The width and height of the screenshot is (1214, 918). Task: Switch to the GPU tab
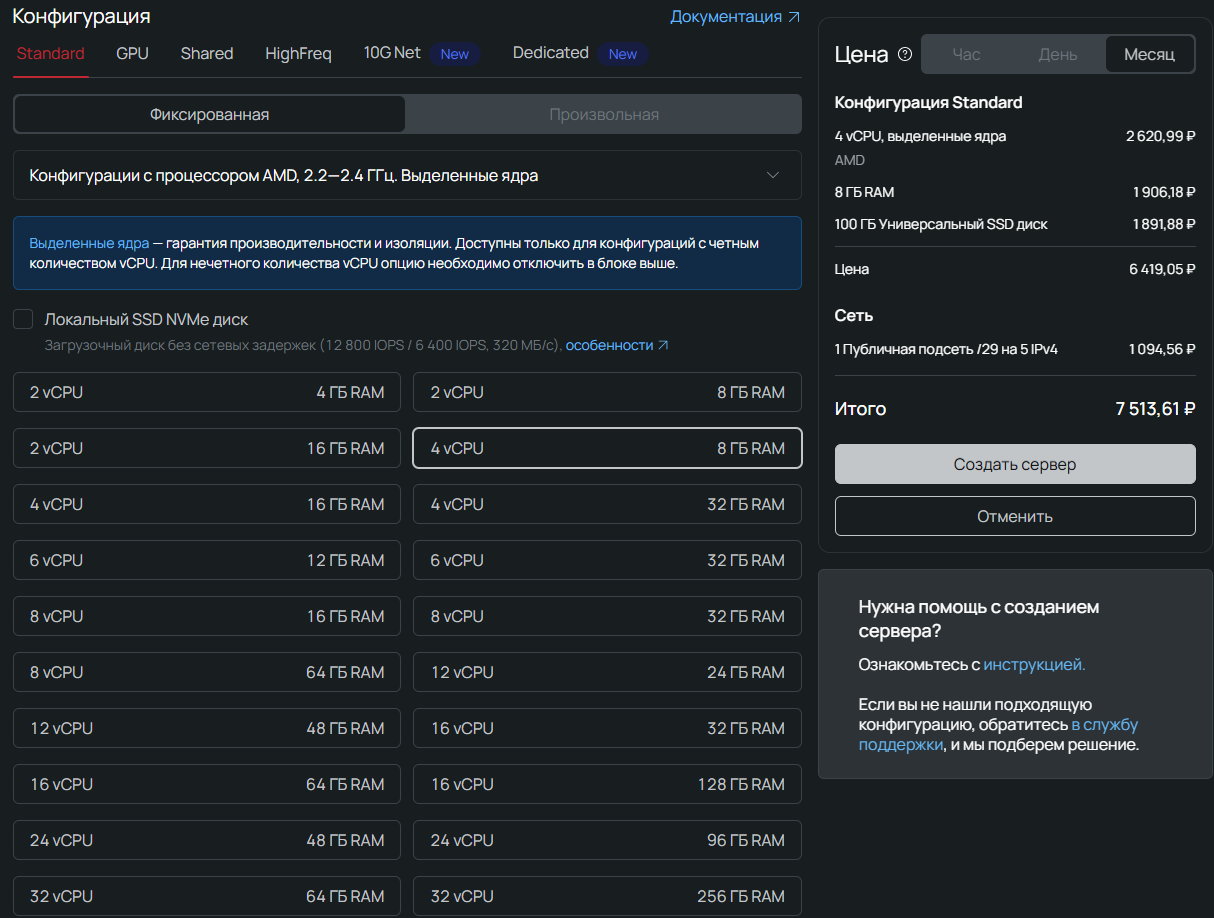[x=132, y=54]
